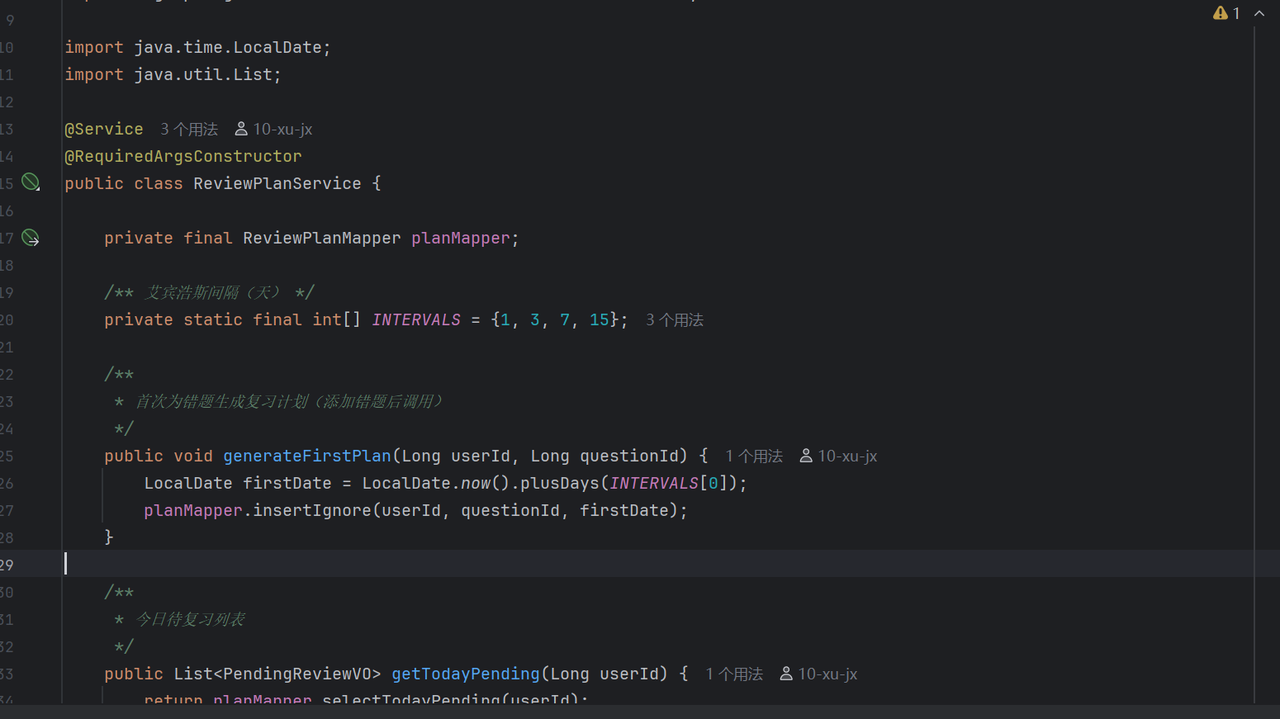This screenshot has height=719, width=1280.
Task: Click gutter line number 26
Action: (x=7, y=483)
